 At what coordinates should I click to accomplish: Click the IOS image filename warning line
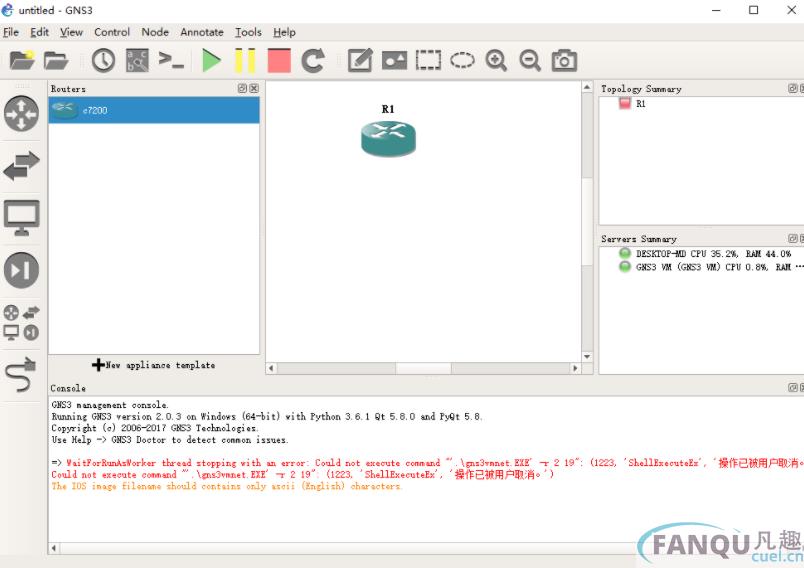(x=226, y=486)
